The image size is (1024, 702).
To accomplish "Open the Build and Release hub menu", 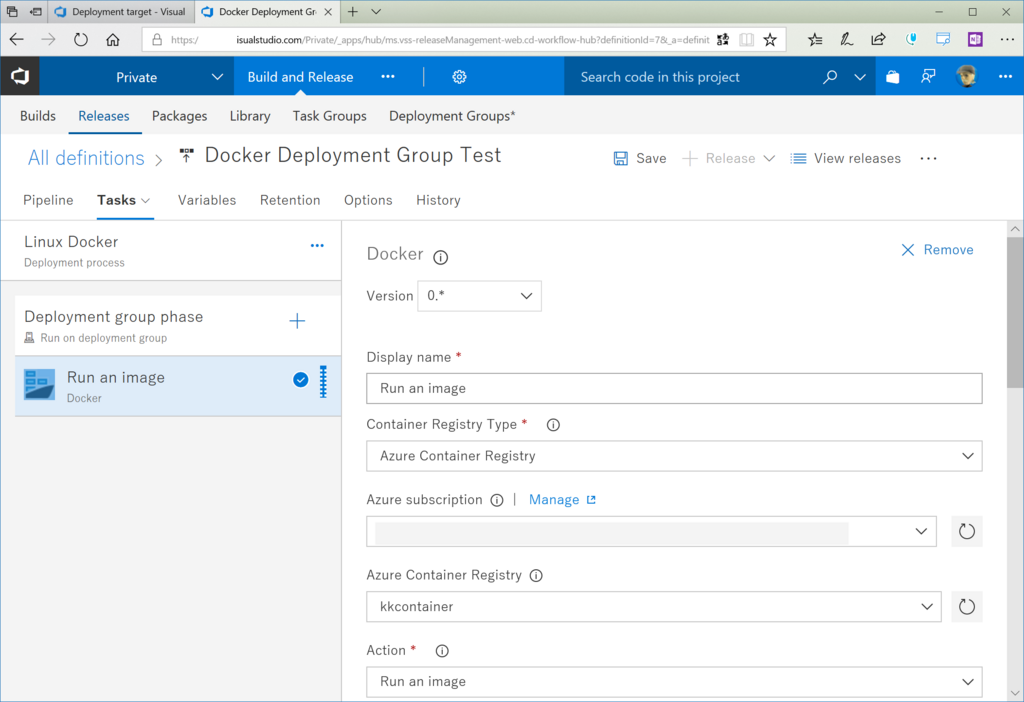I will 300,77.
